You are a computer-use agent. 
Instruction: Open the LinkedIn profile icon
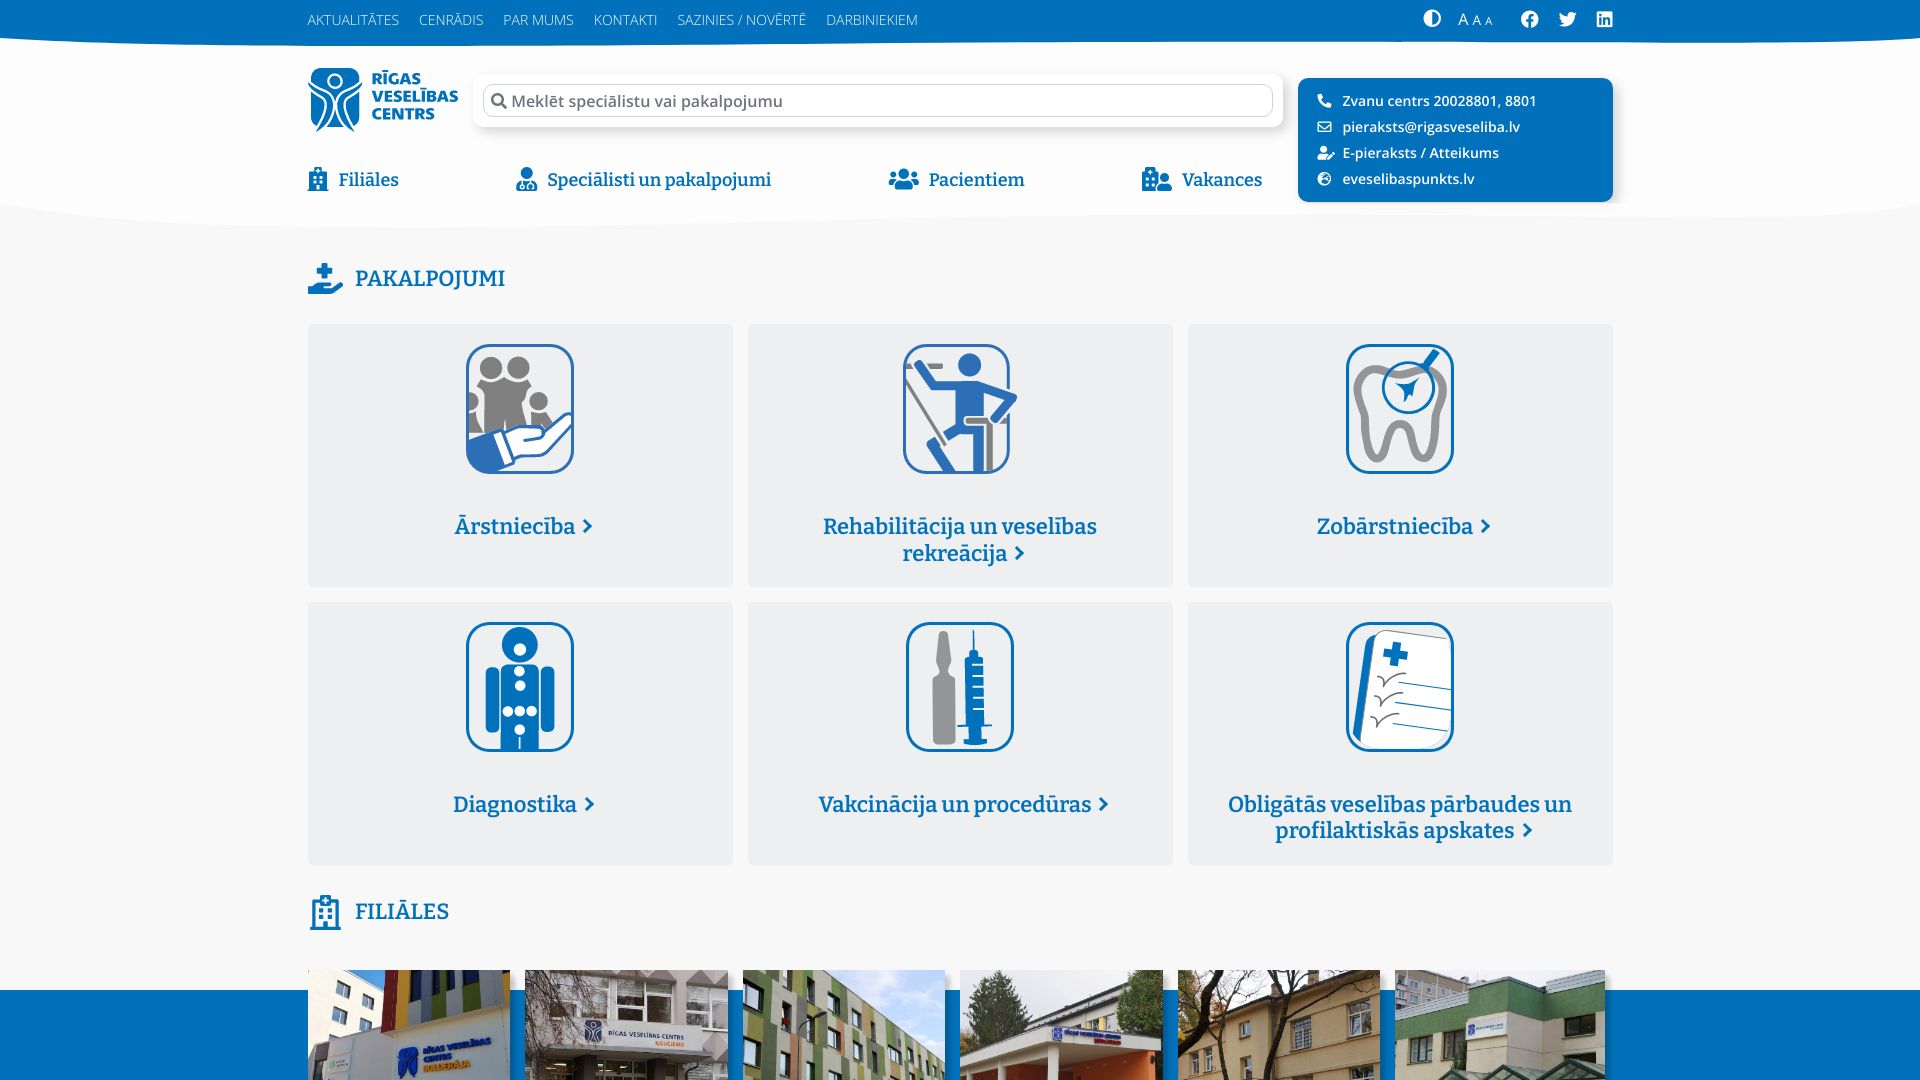click(x=1604, y=19)
